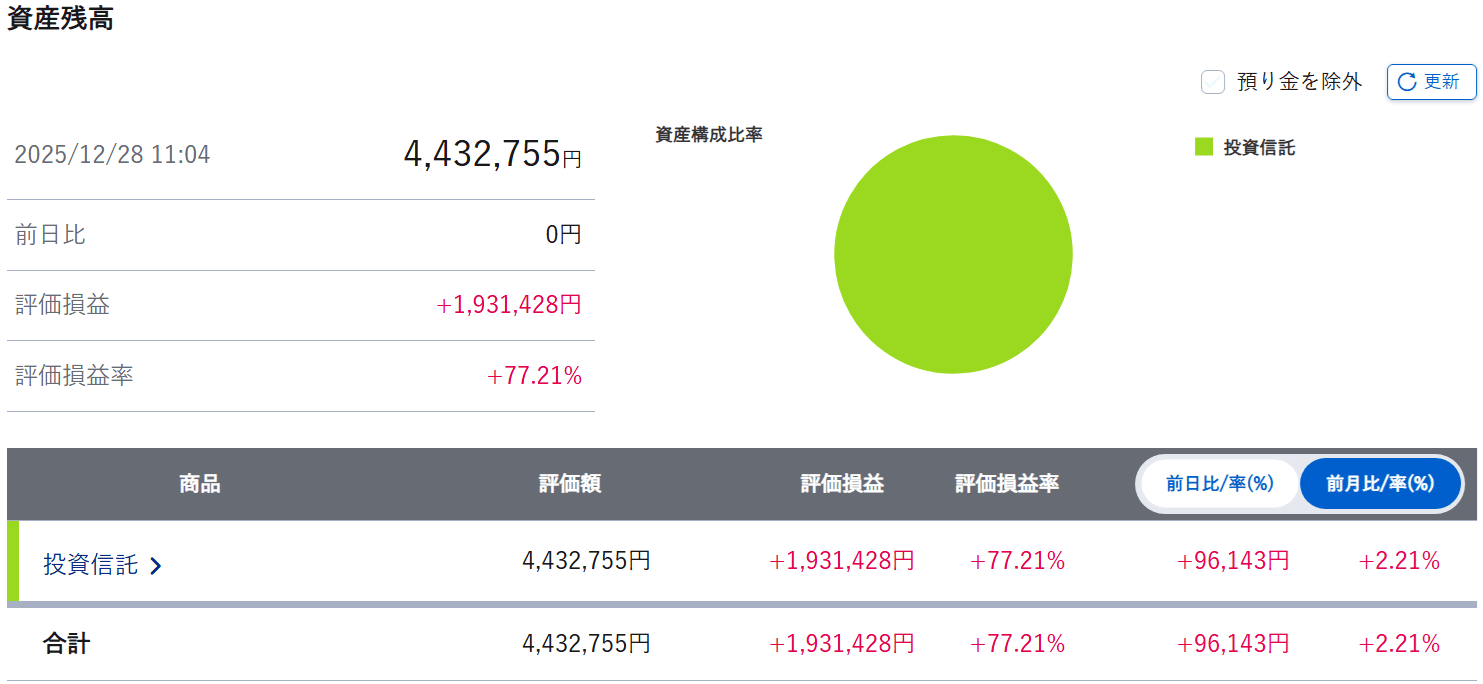
Task: Click the refresh arrow icon in 更新 button
Action: pos(1407,82)
